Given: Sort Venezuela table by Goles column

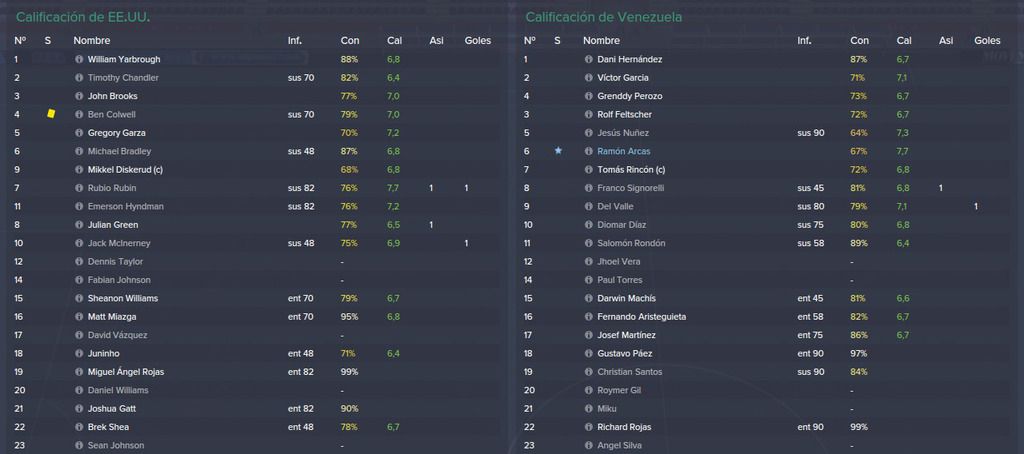Looking at the screenshot, I should pyautogui.click(x=987, y=41).
